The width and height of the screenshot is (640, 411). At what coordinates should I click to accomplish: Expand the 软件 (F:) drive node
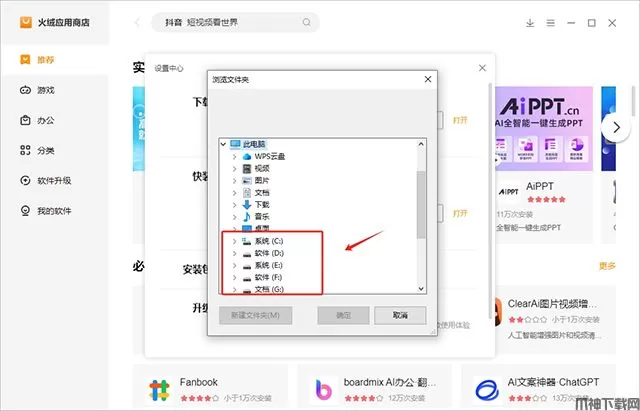pyautogui.click(x=234, y=278)
